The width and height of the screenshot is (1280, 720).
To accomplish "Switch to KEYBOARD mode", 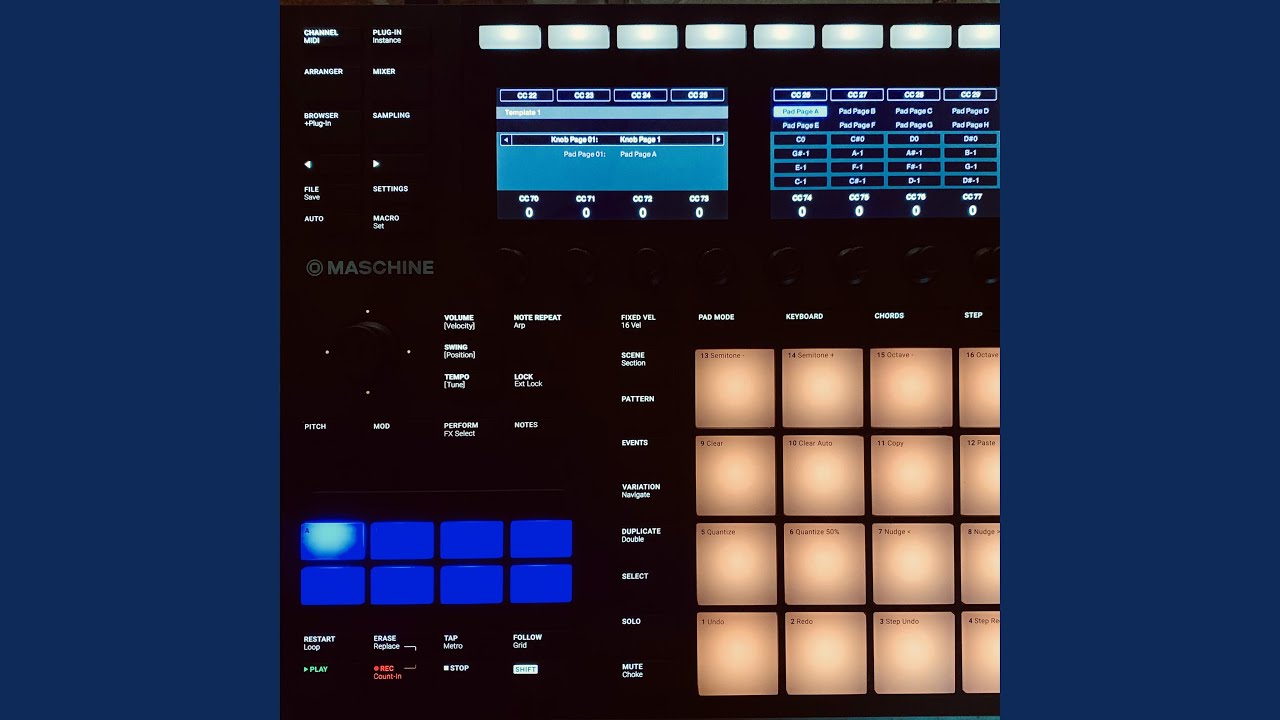I will pos(804,316).
